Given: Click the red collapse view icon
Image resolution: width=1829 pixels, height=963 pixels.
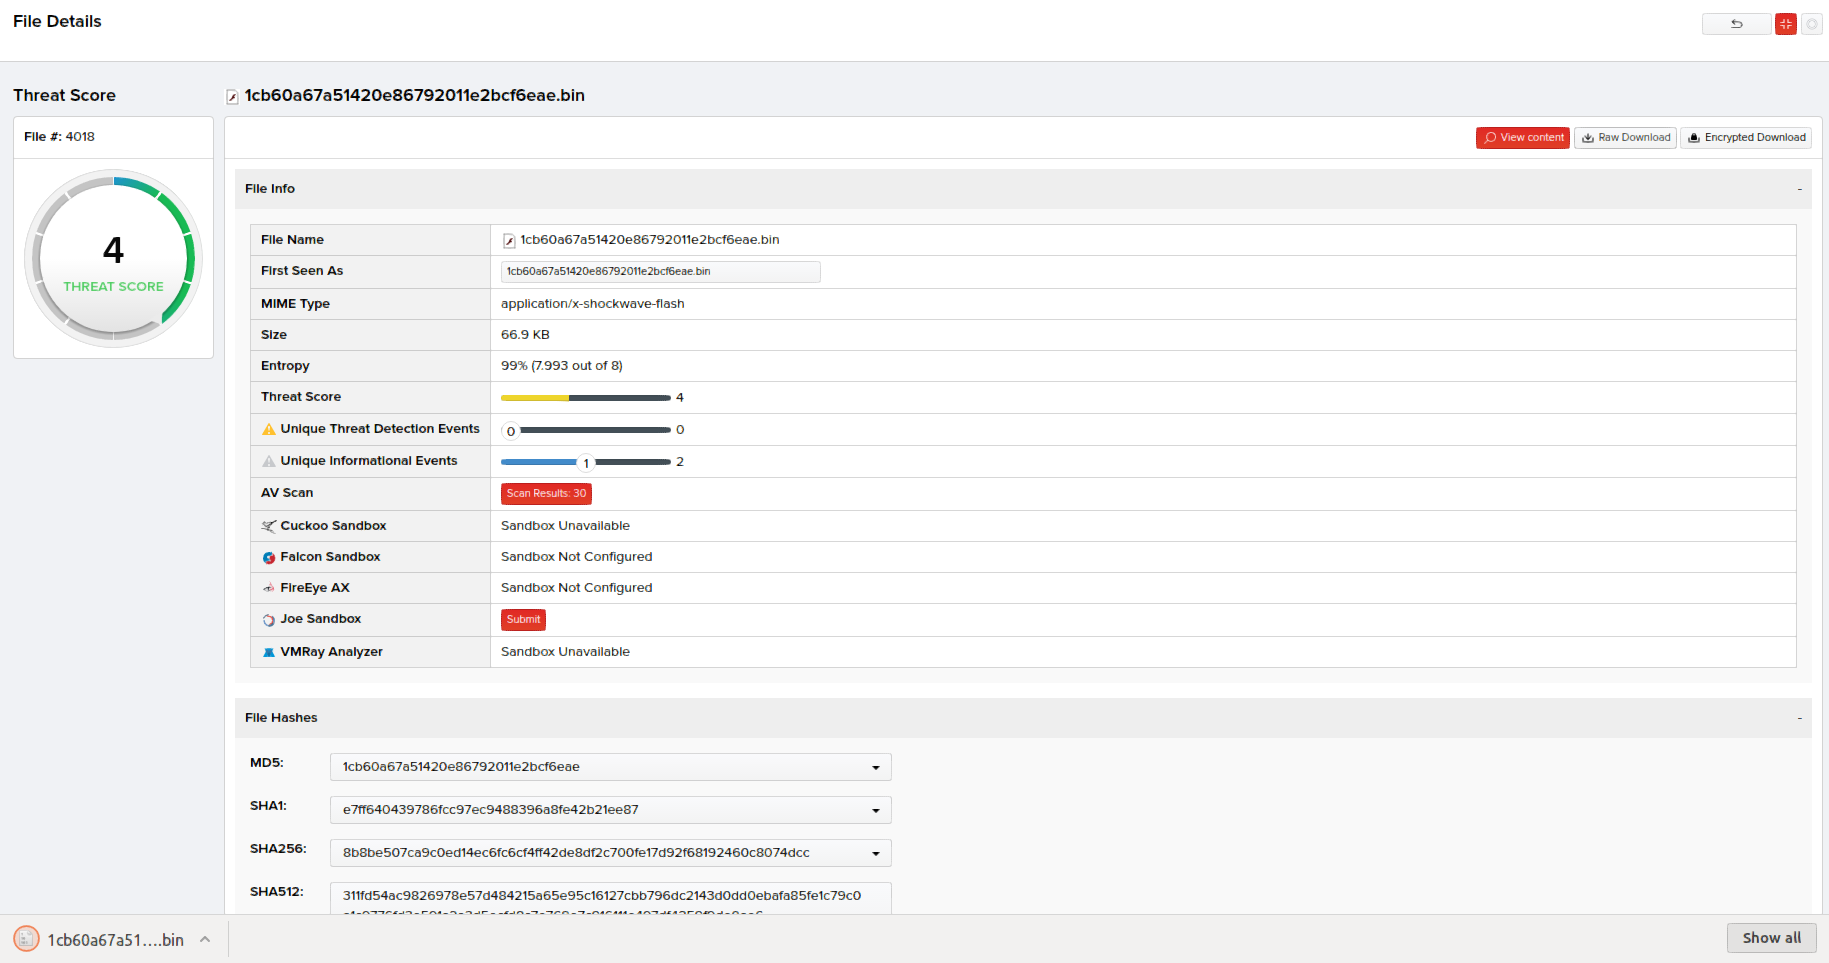Looking at the screenshot, I should [1785, 24].
